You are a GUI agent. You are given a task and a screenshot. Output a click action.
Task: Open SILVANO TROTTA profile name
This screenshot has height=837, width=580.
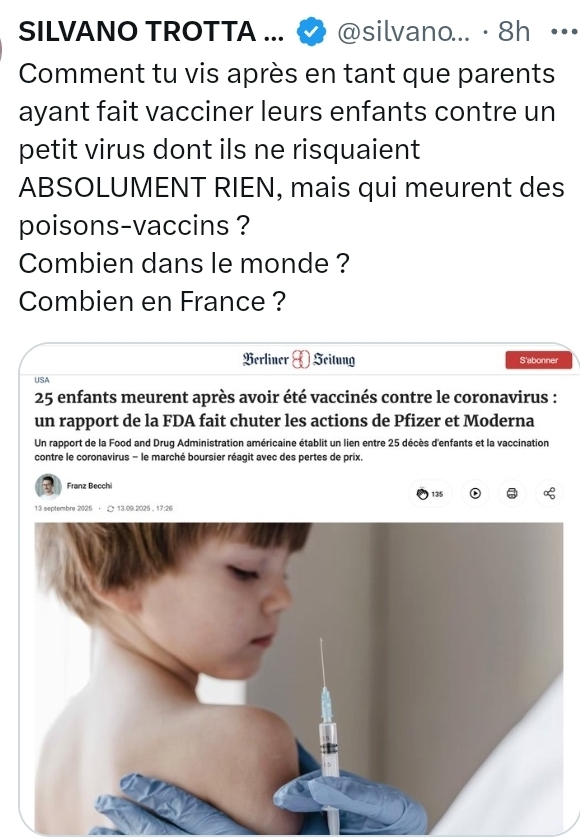151,31
